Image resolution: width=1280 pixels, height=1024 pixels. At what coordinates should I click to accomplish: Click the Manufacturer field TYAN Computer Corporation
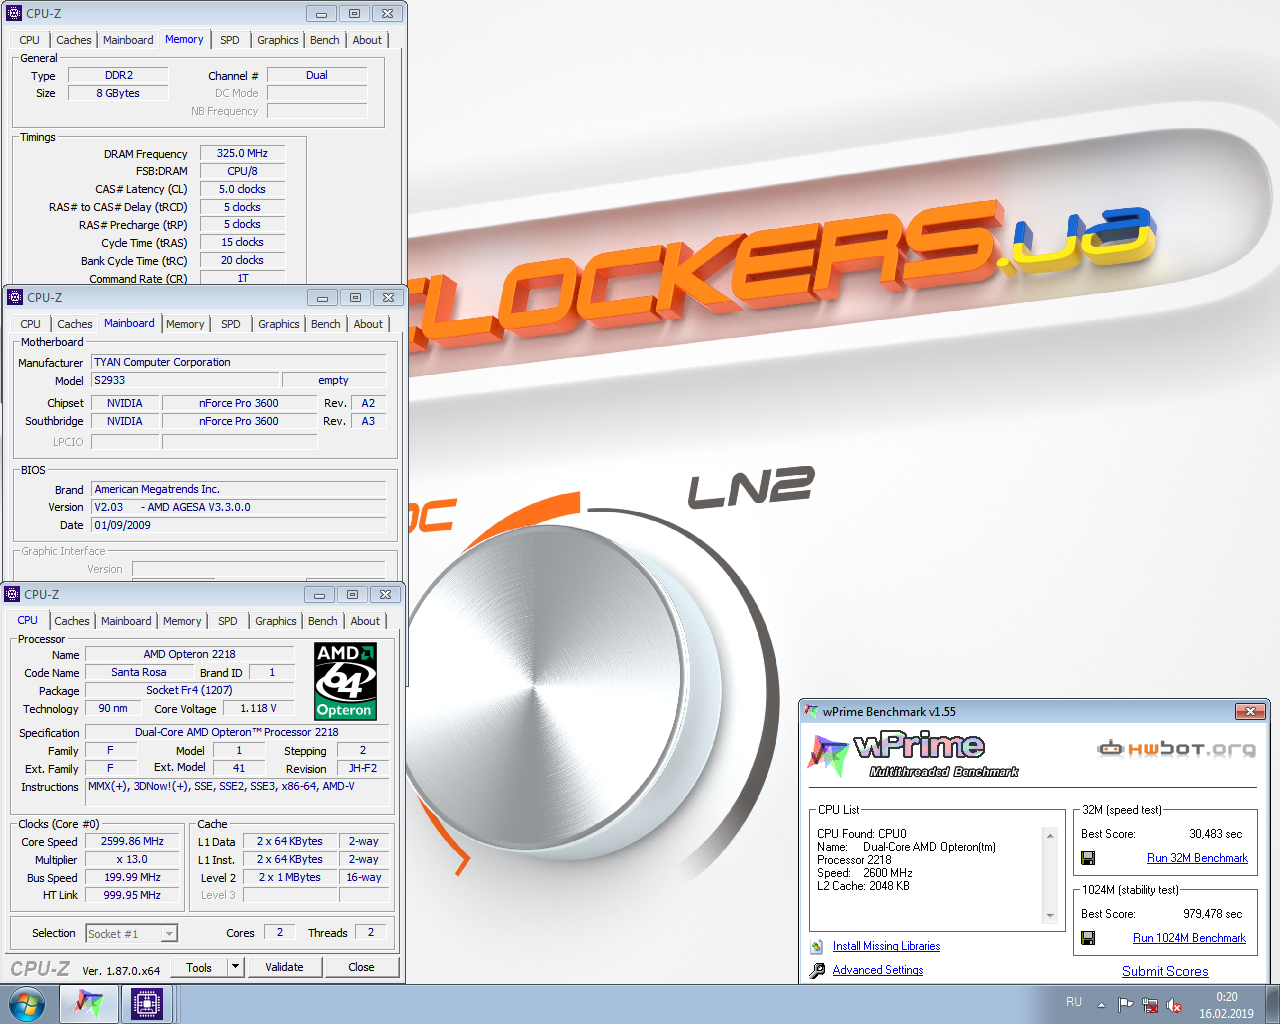(x=238, y=362)
